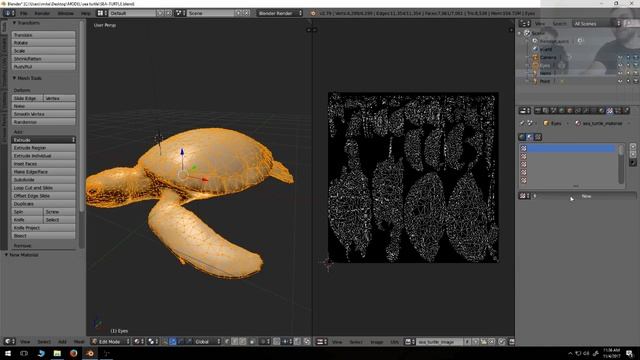Click the Subdivide button
Viewport: 640px width, 360px height.
(44, 180)
